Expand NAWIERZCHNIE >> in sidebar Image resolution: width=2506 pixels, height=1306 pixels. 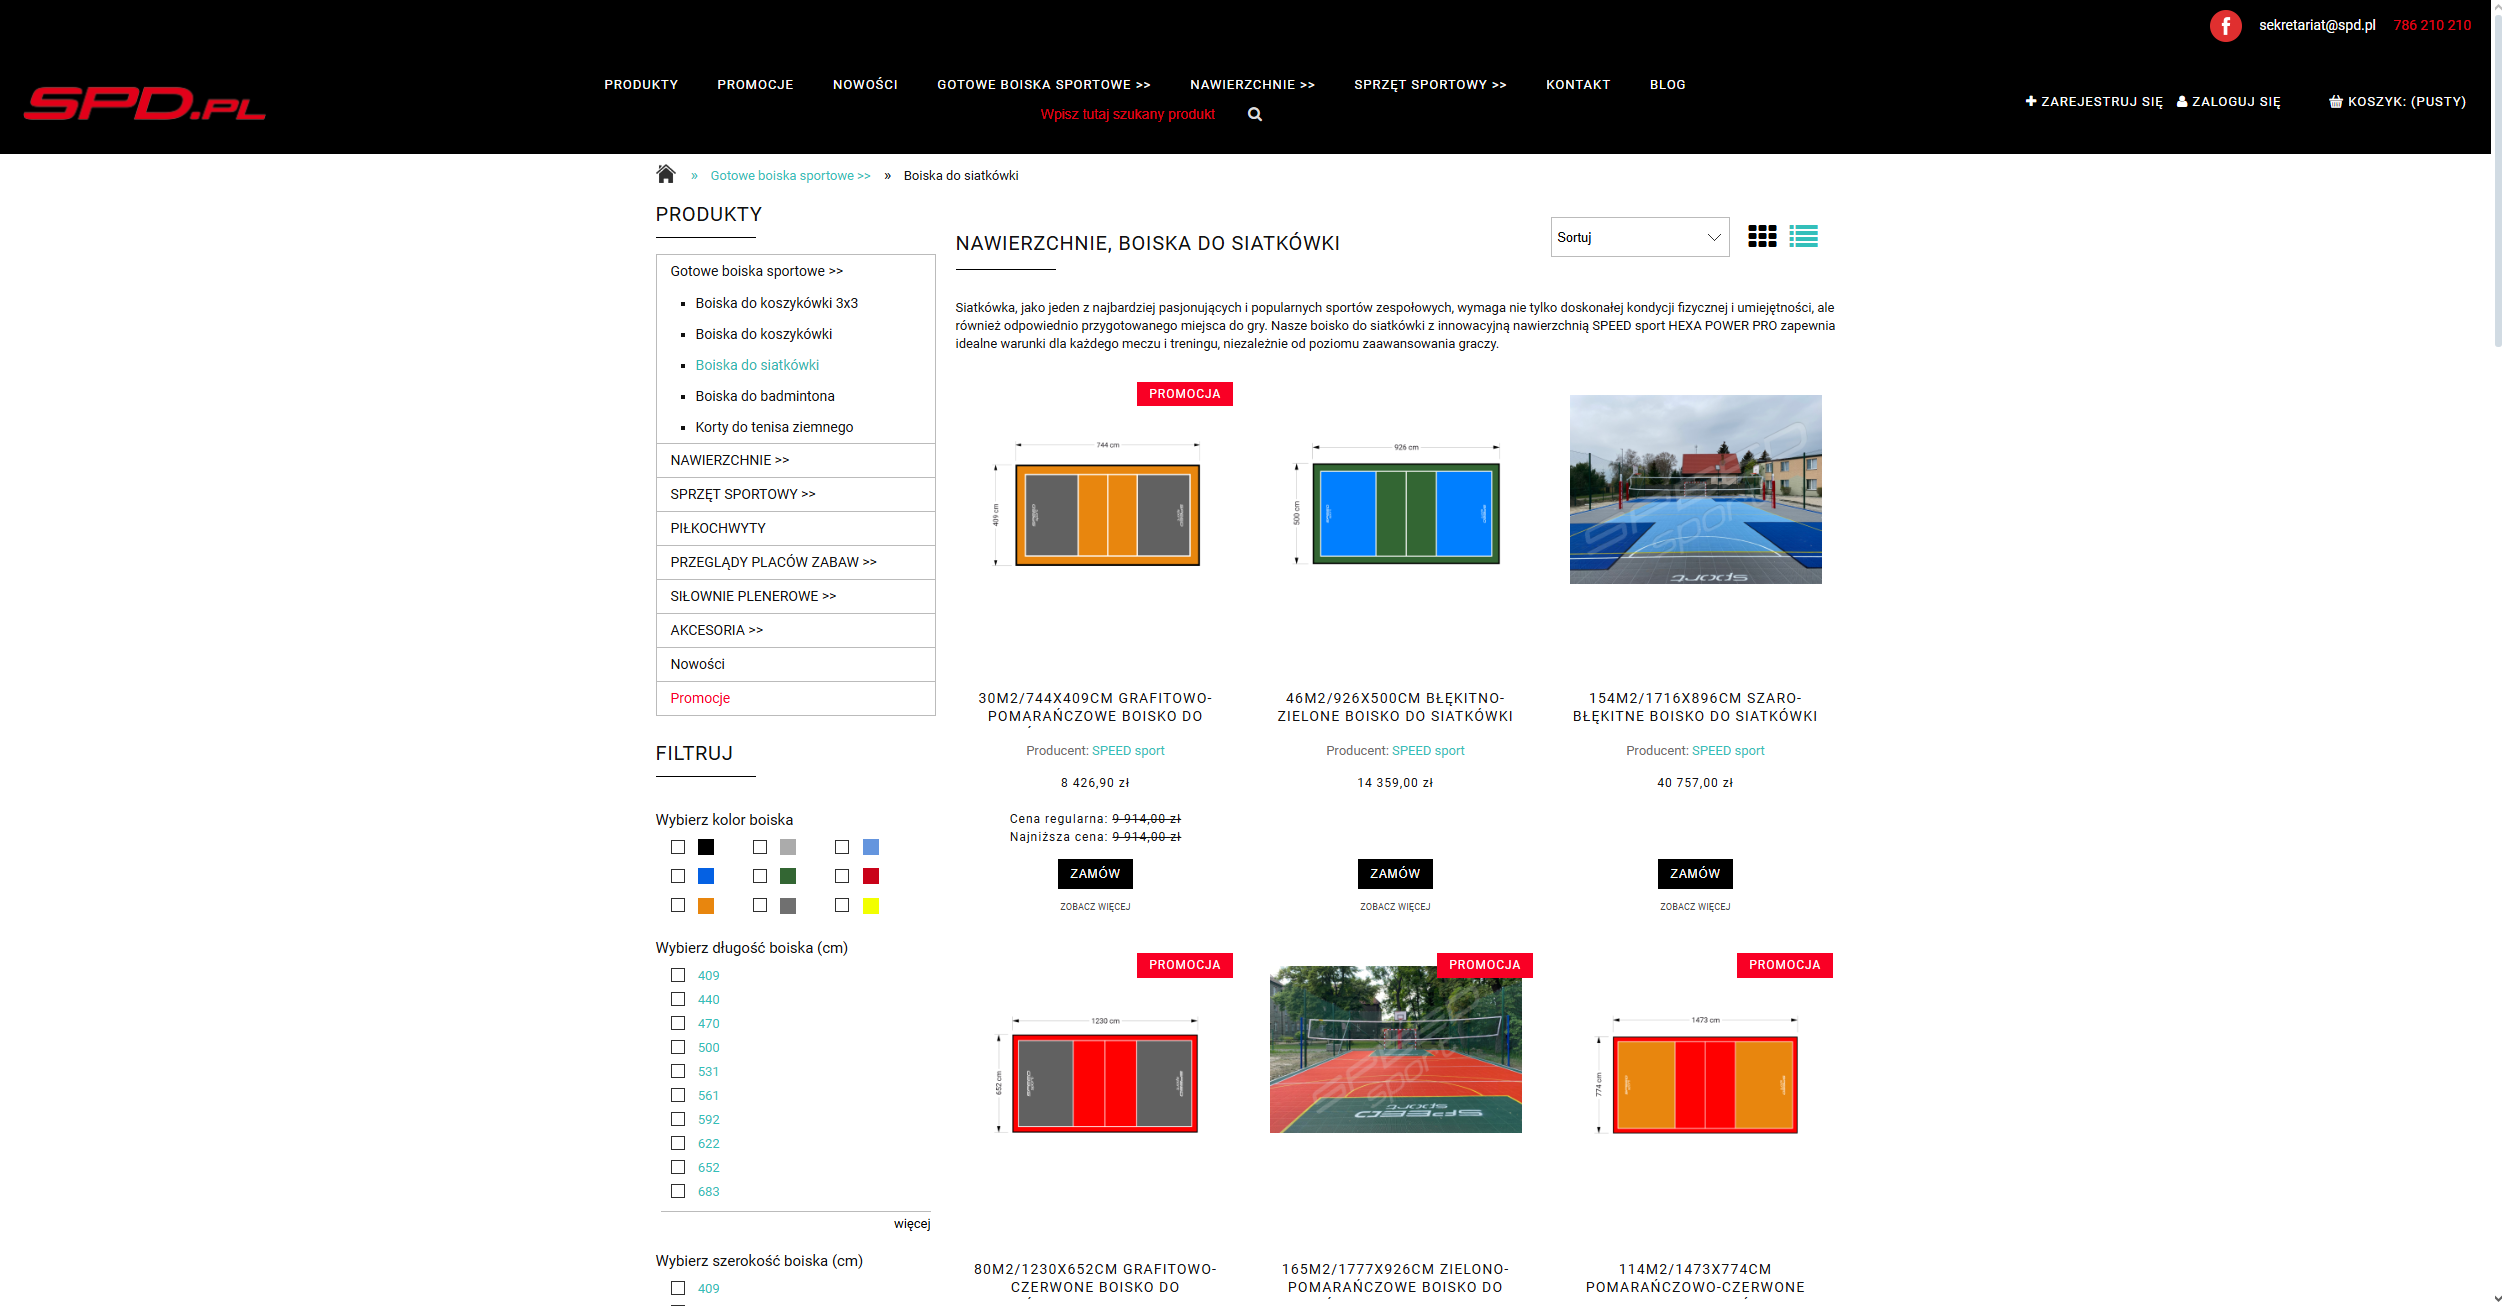729,460
